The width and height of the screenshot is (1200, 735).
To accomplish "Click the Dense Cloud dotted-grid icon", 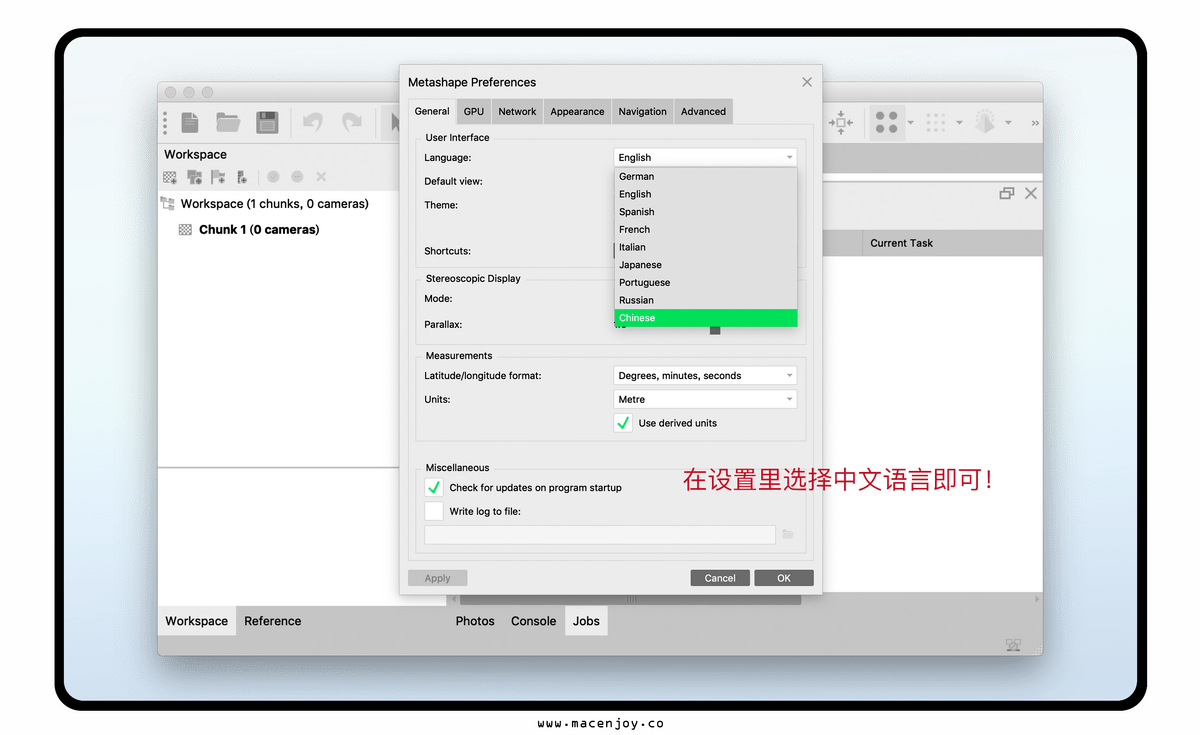I will click(x=936, y=122).
